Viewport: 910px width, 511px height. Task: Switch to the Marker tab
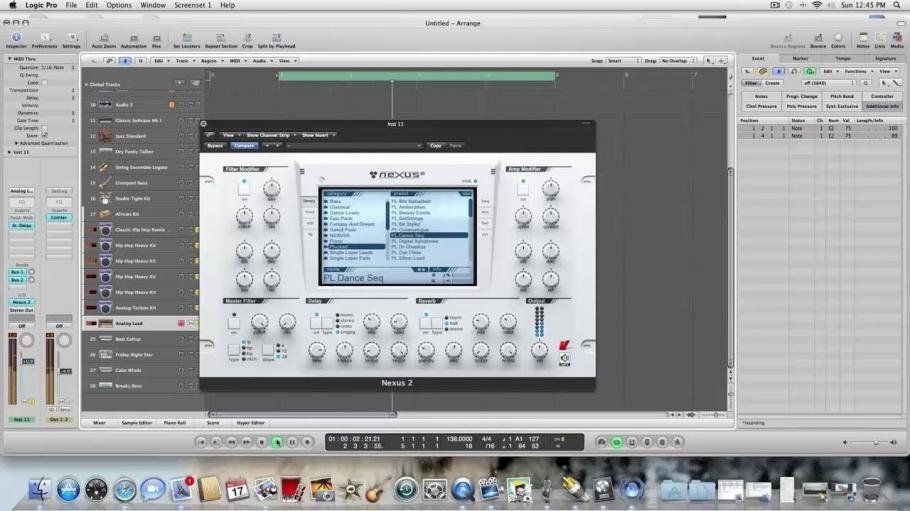(800, 59)
